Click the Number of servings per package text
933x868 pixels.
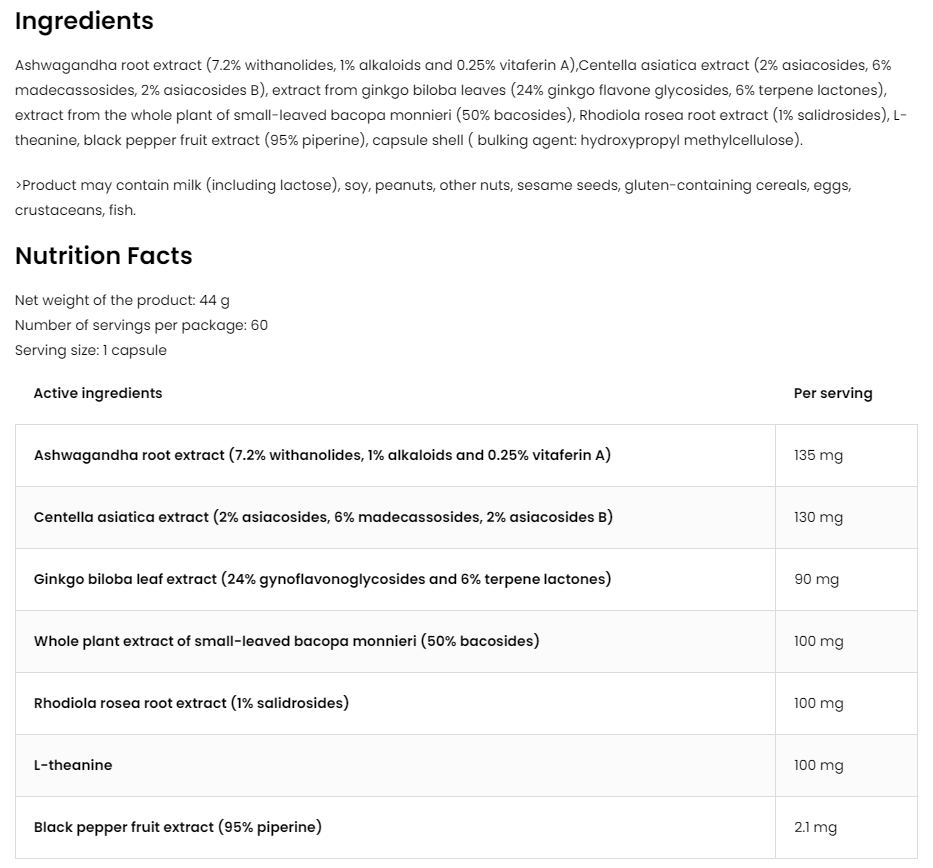click(141, 325)
